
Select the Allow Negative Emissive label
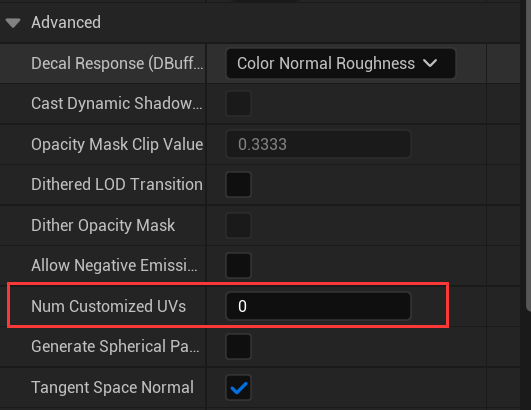click(114, 265)
